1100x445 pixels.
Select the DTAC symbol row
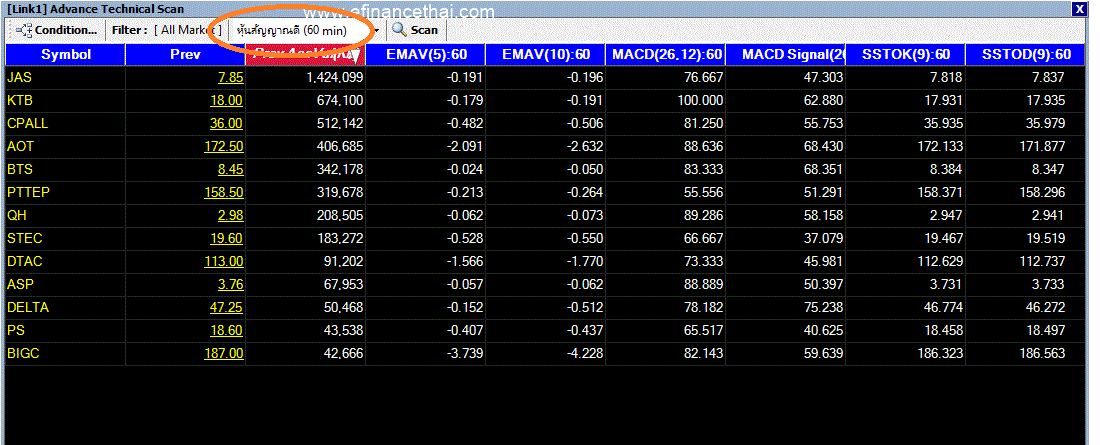click(545, 262)
